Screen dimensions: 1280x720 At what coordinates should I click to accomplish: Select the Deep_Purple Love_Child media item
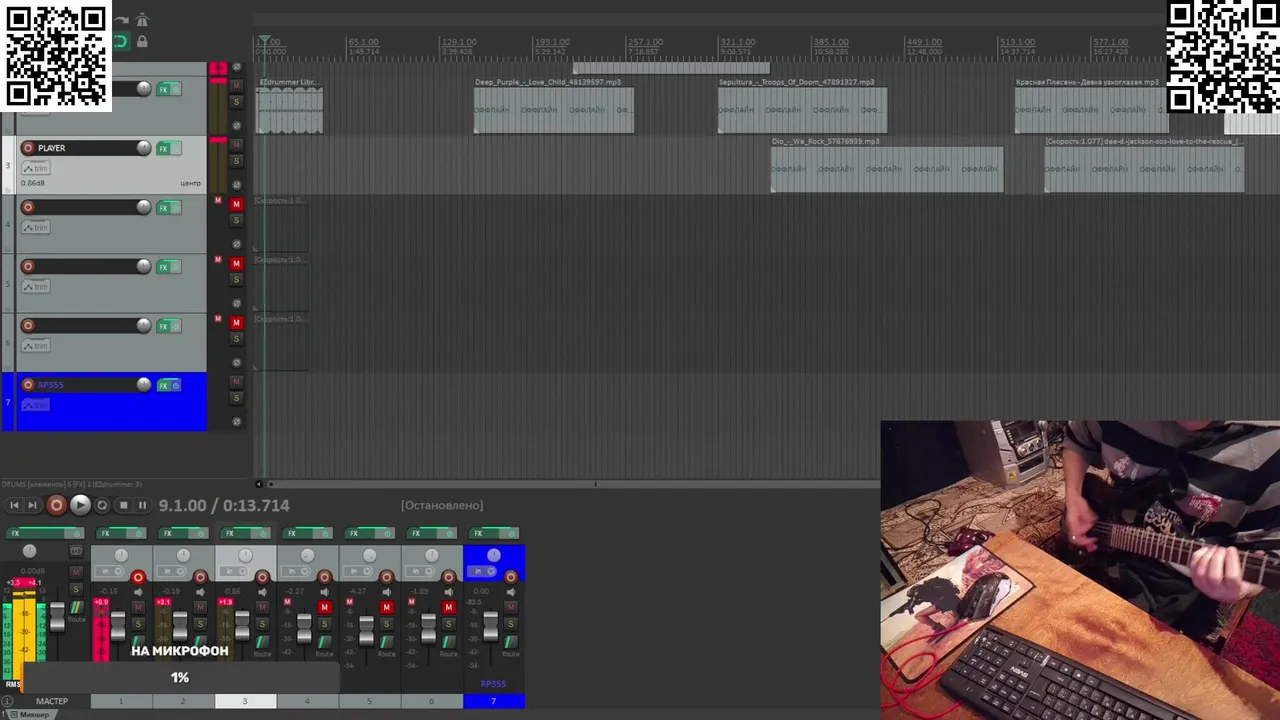click(x=554, y=110)
